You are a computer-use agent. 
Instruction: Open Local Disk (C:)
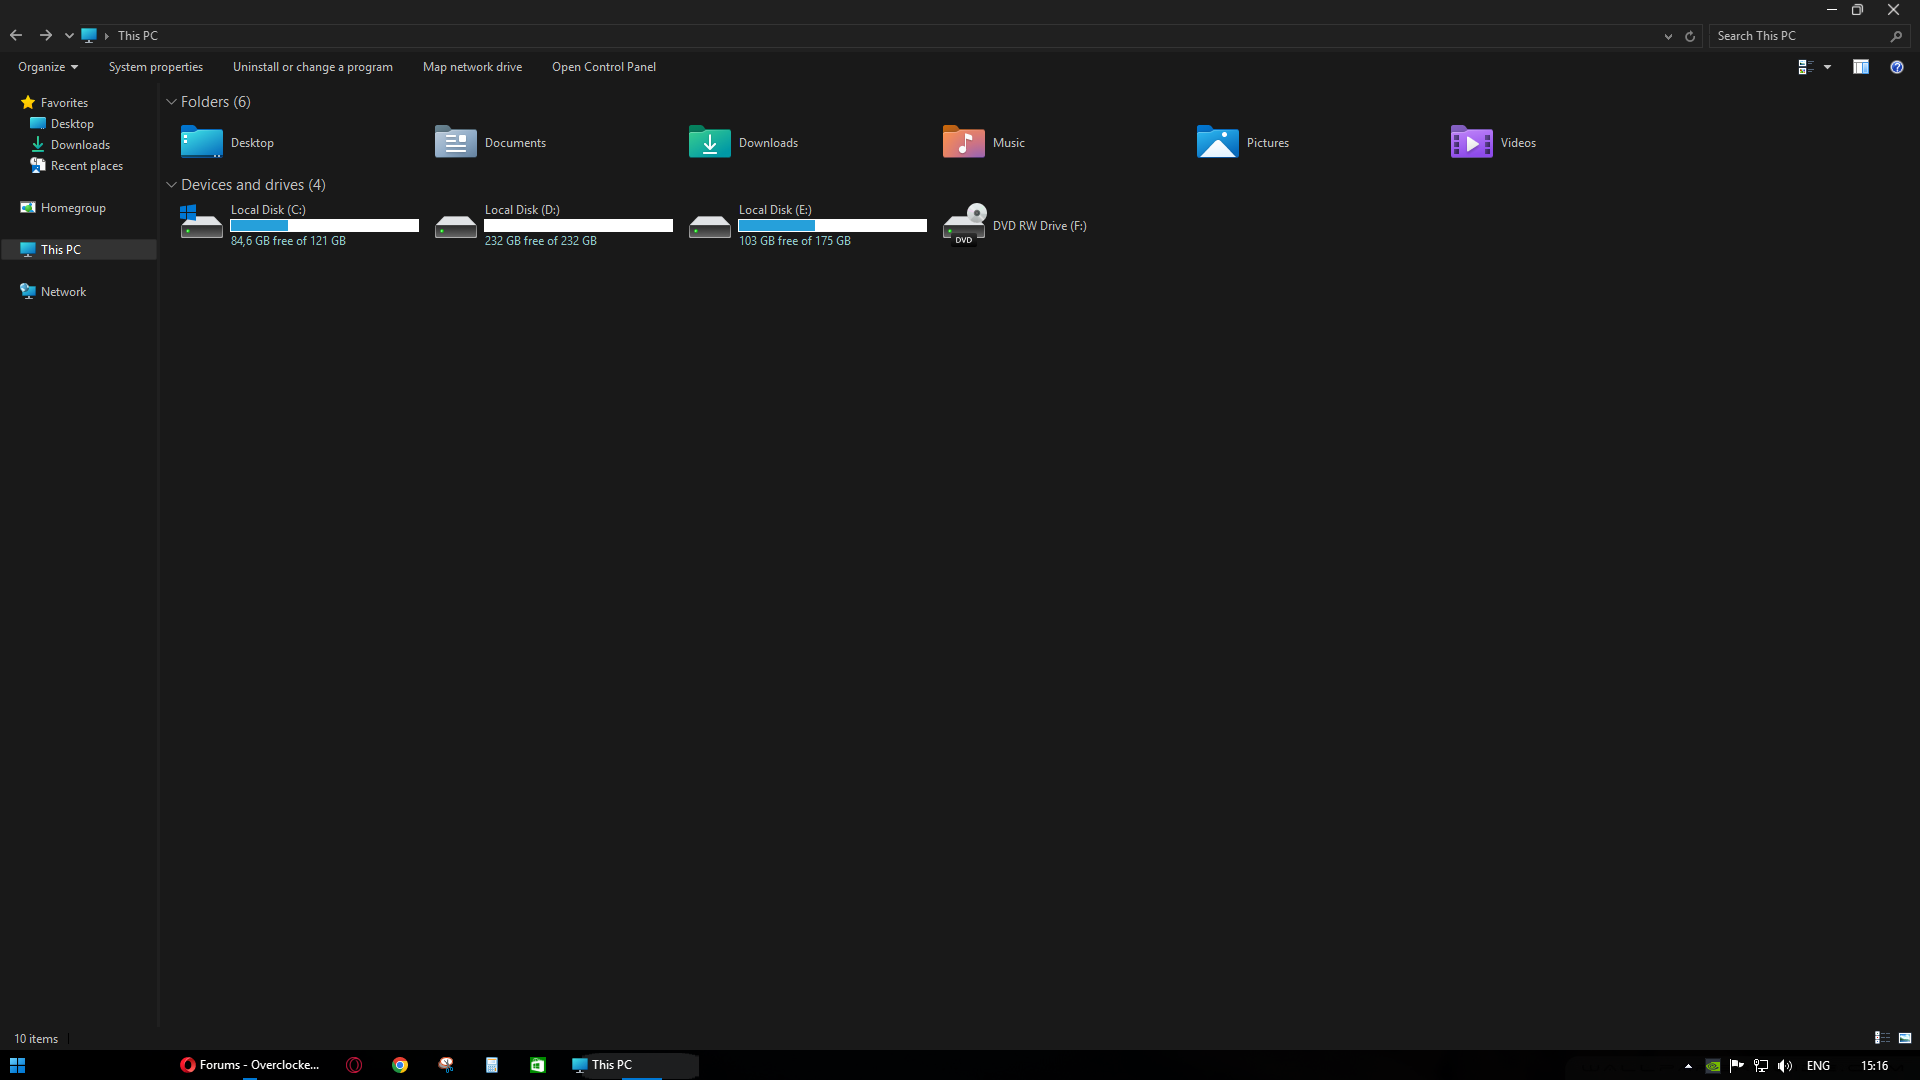tap(267, 209)
